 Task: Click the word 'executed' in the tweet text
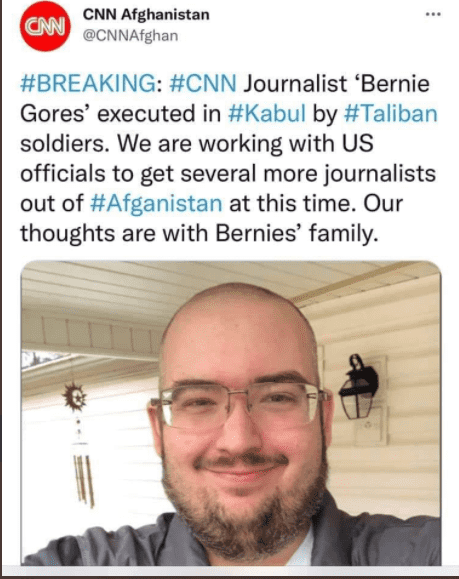point(146,113)
